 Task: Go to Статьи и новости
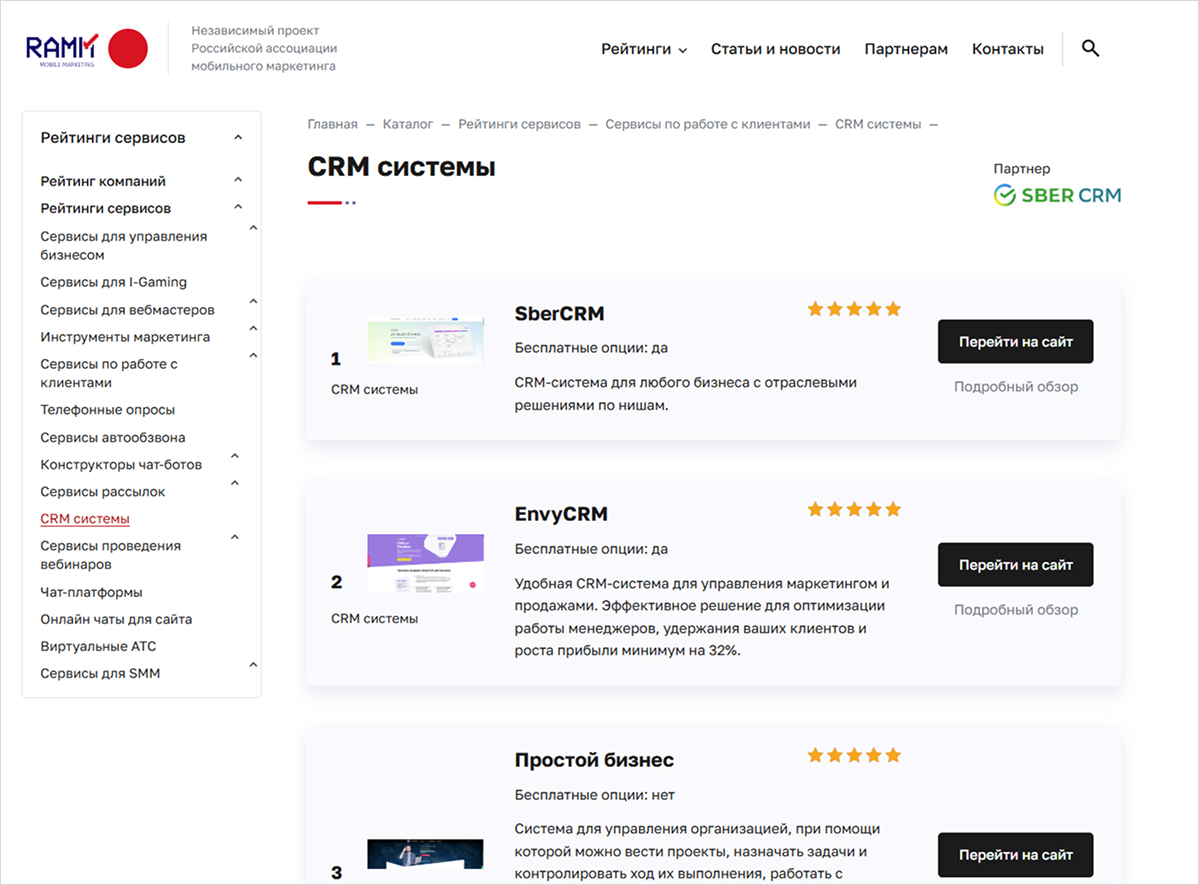775,49
